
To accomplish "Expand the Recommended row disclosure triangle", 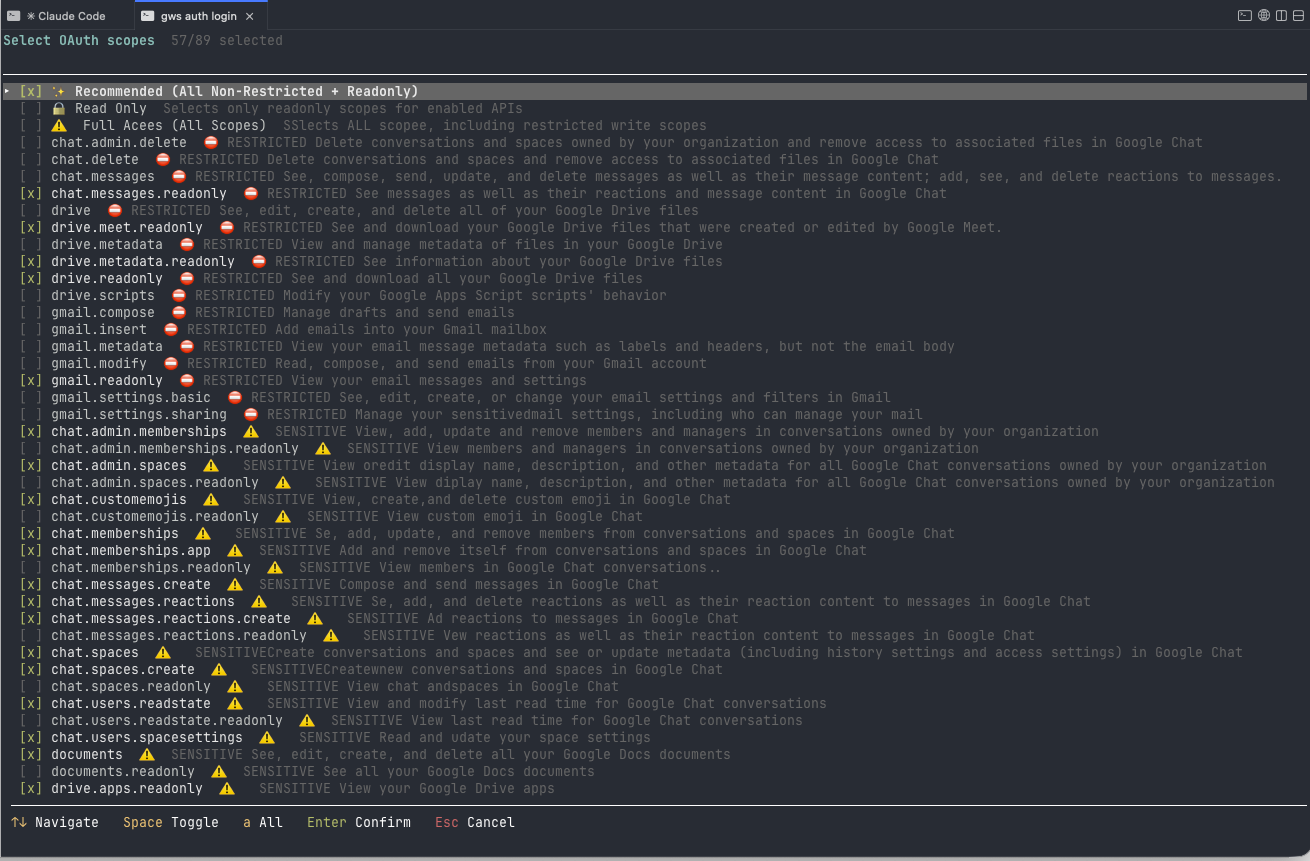I will tap(8, 90).
